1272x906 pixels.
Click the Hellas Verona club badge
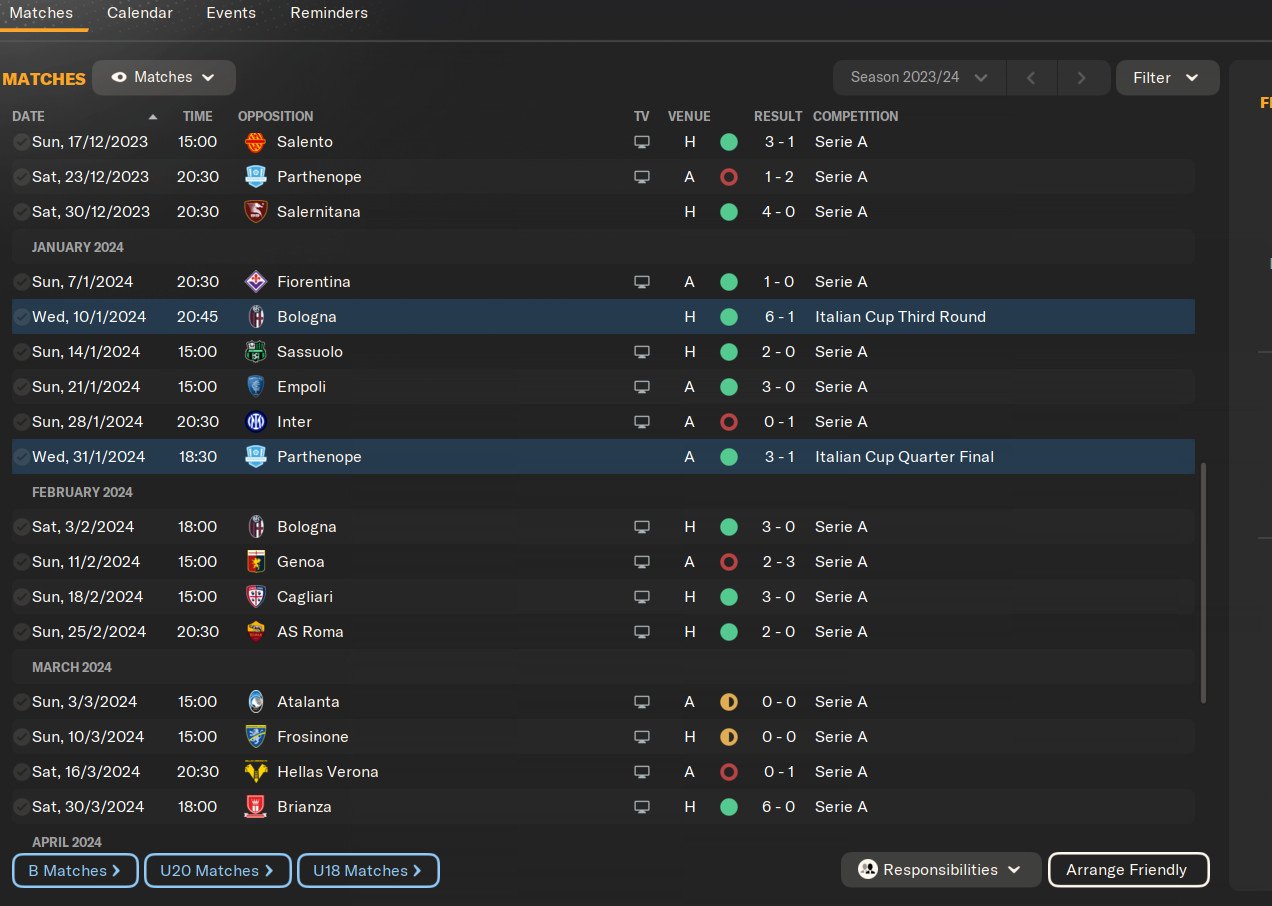[x=255, y=772]
